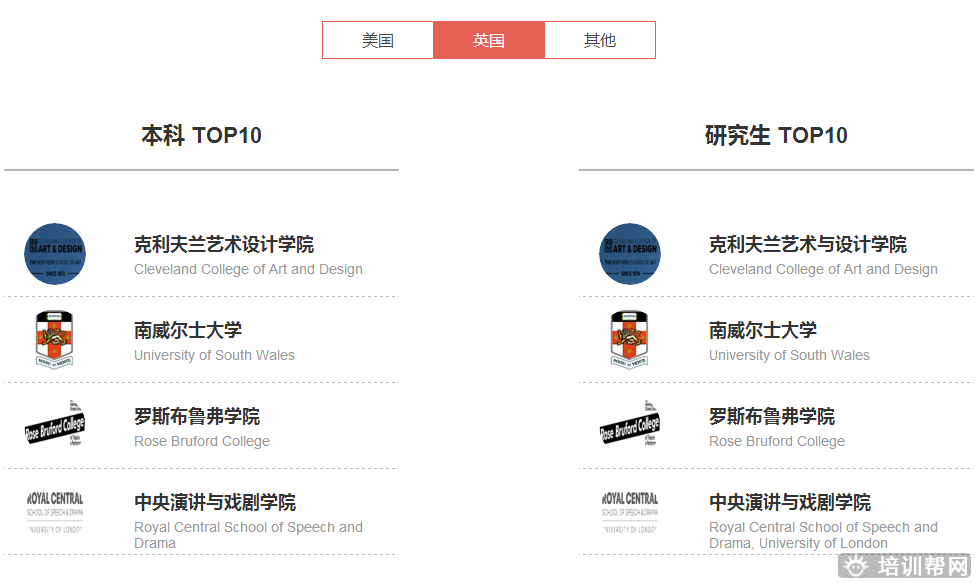Click 'University of South Wales' under 本科 TOP10
Viewport: 976px width, 583px height.
pyautogui.click(x=215, y=355)
